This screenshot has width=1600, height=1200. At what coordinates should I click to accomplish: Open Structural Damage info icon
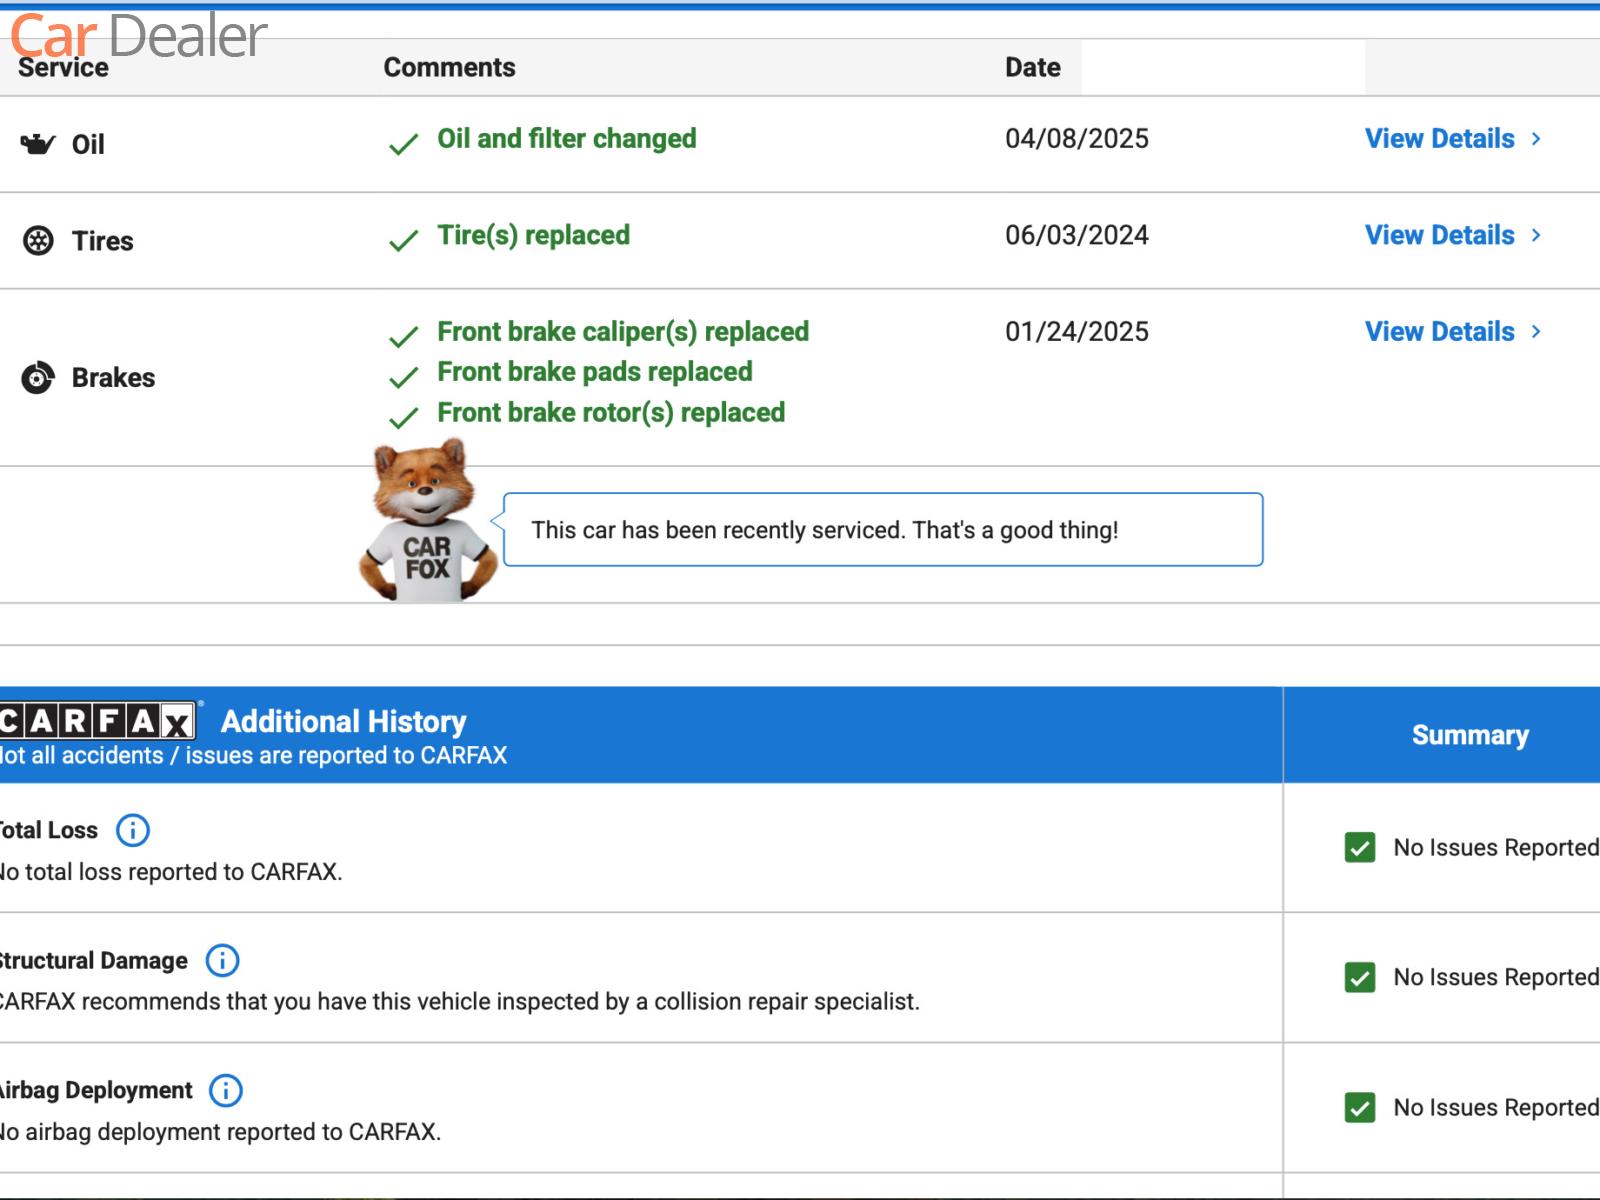tap(222, 961)
